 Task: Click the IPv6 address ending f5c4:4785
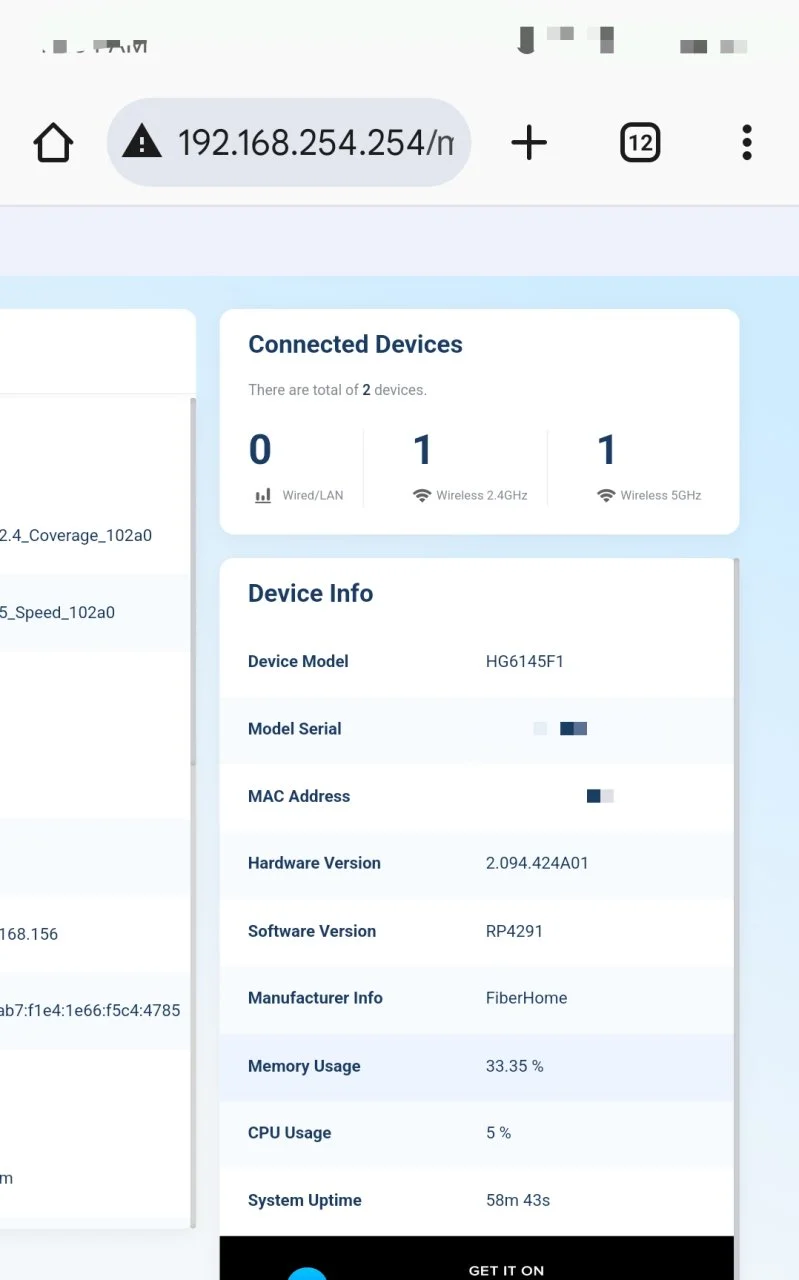[90, 1010]
